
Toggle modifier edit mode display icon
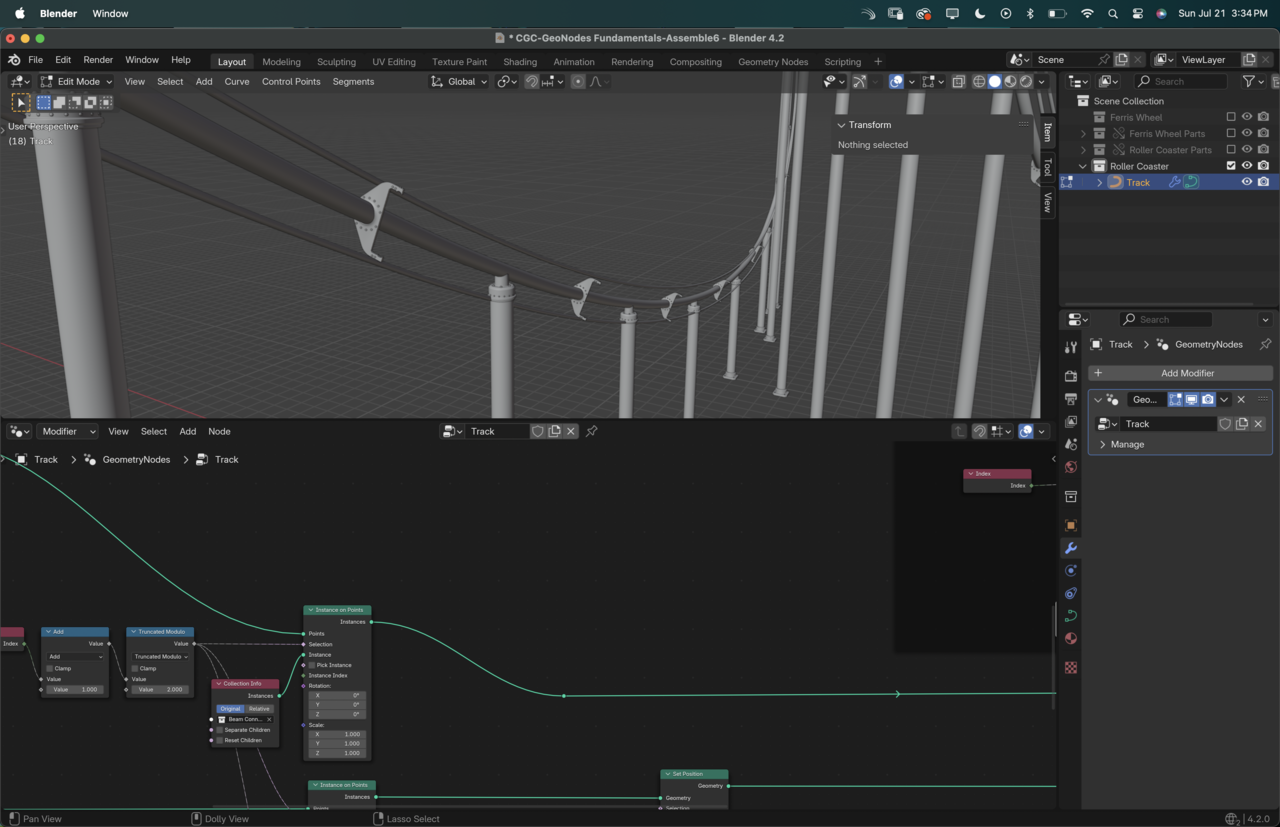point(1175,399)
